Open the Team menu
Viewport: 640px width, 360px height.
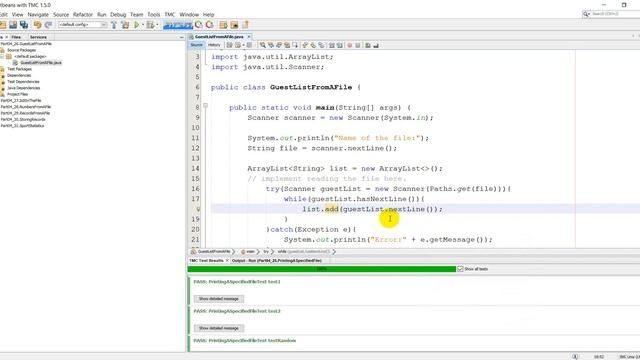(136, 14)
